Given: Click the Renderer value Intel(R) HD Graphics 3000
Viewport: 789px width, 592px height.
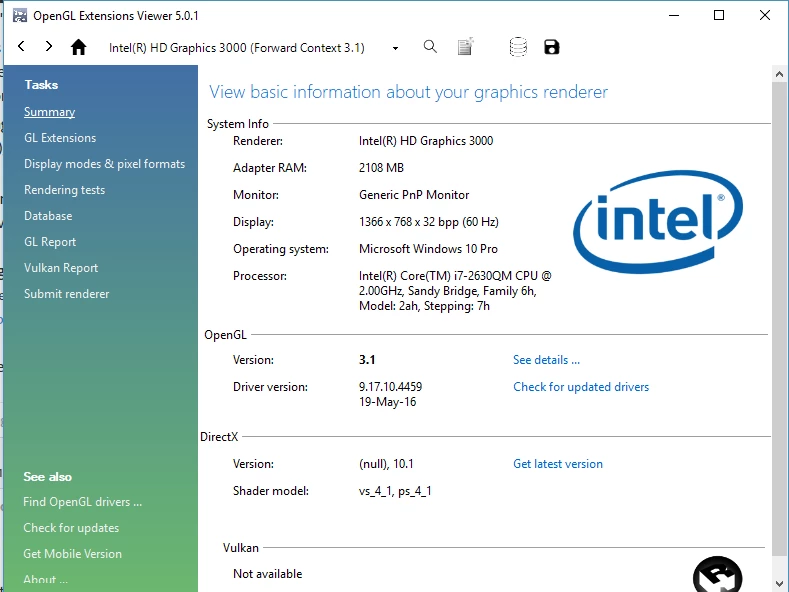Looking at the screenshot, I should pos(426,141).
